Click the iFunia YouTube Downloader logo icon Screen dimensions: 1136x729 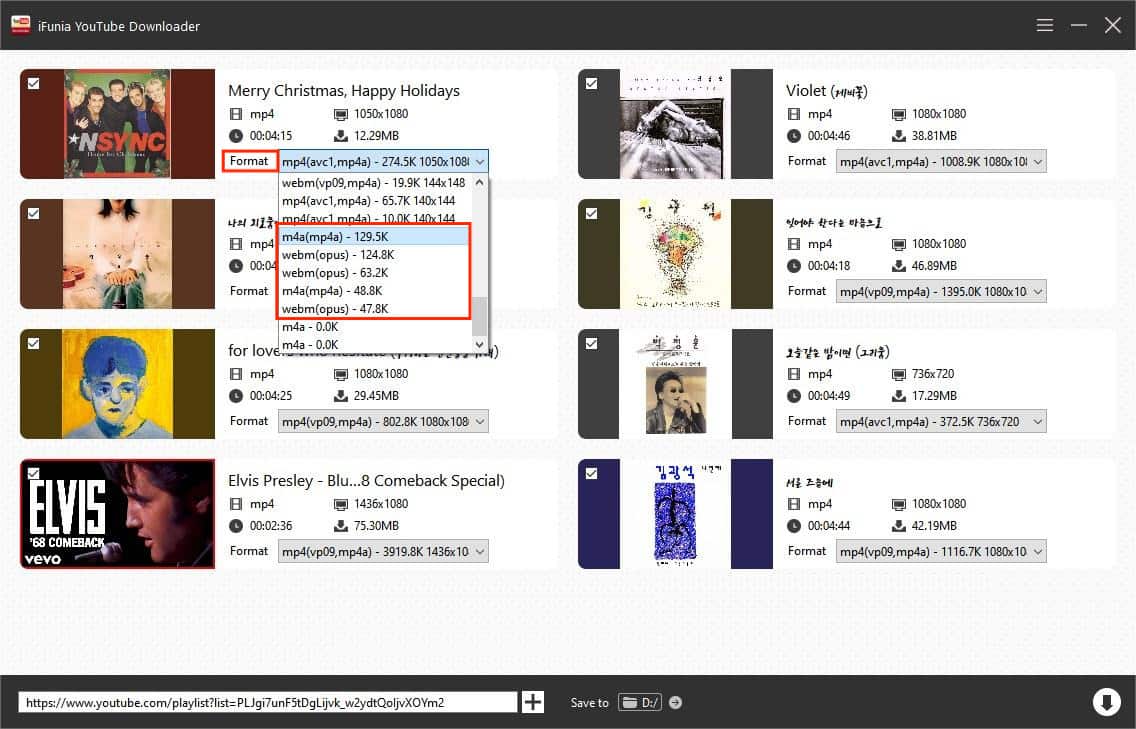pos(19,25)
